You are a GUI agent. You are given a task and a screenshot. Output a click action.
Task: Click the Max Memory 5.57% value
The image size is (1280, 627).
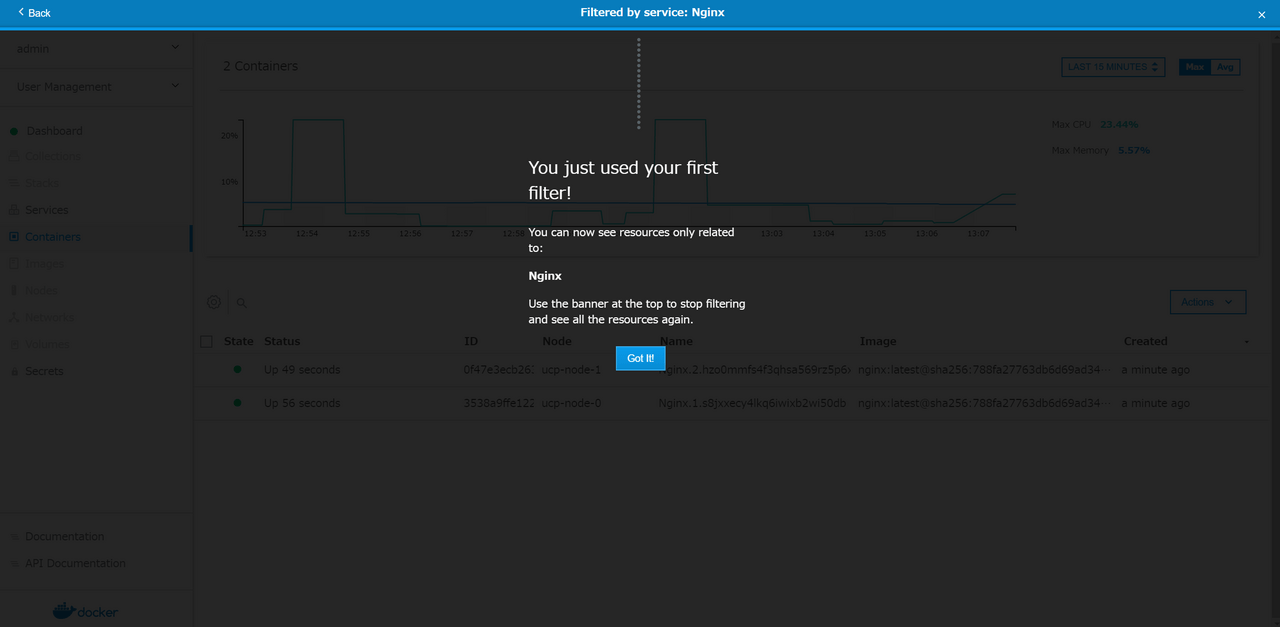pos(1134,150)
